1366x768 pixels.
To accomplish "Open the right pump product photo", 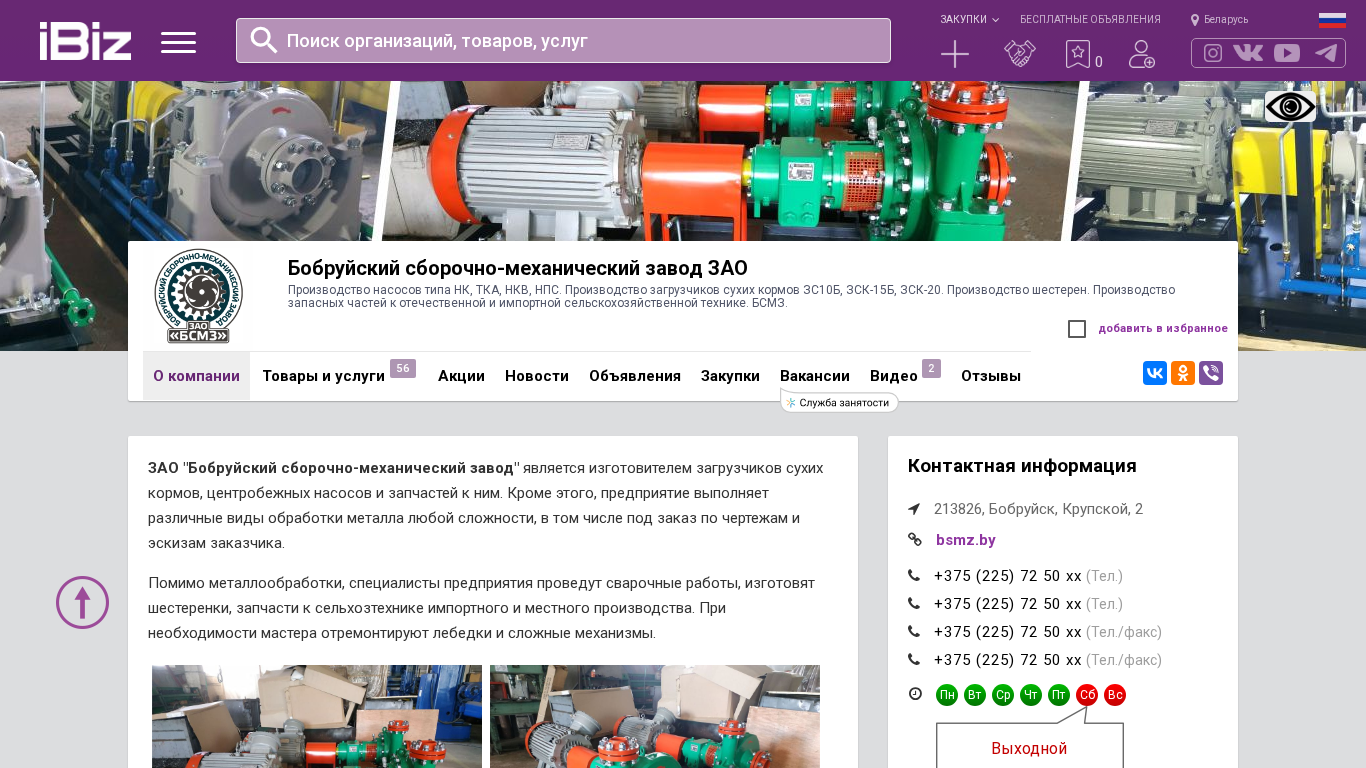I will click(655, 716).
